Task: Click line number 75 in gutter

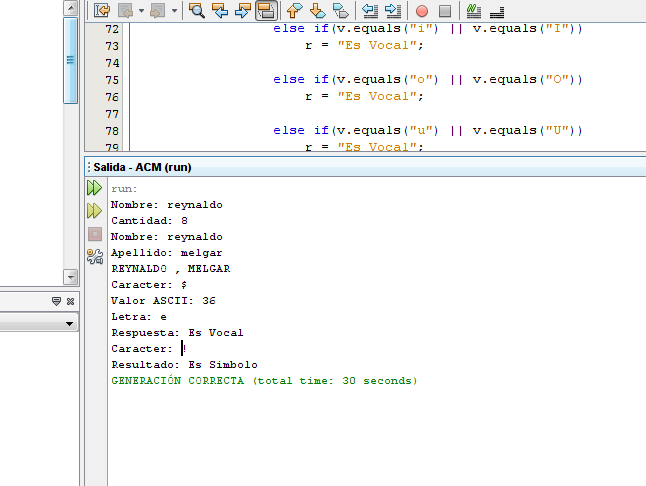Action: pos(112,80)
